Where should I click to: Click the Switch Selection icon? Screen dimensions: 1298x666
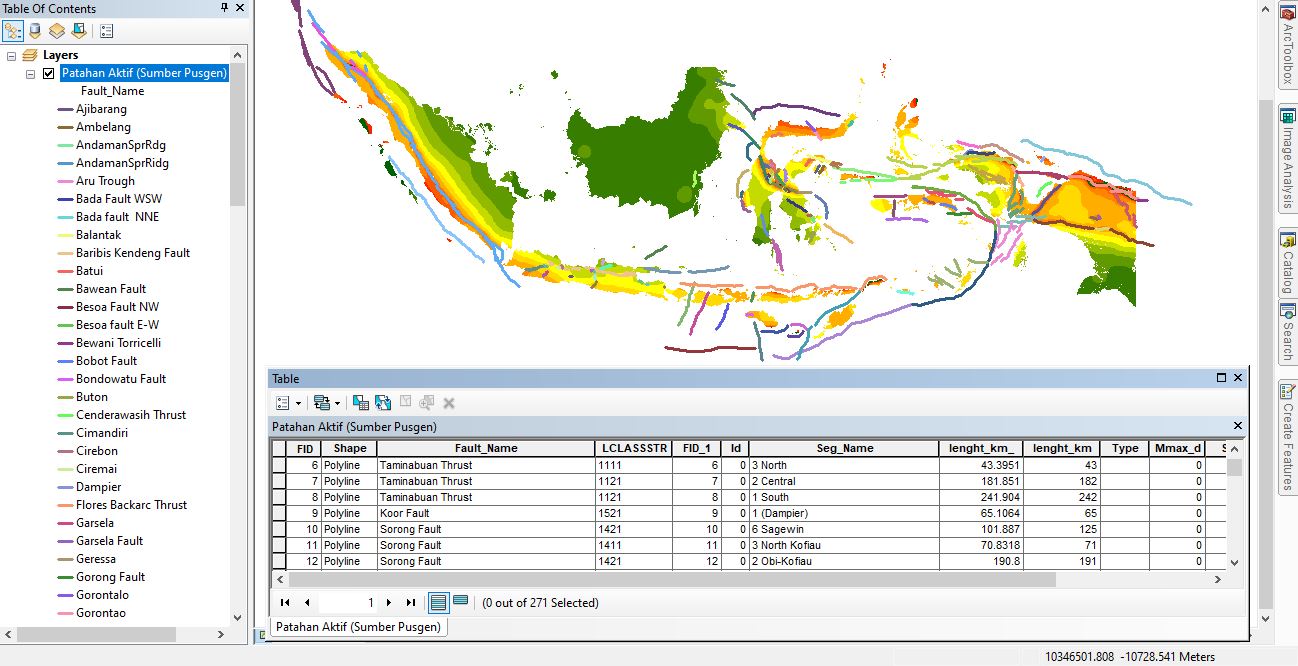coord(384,402)
